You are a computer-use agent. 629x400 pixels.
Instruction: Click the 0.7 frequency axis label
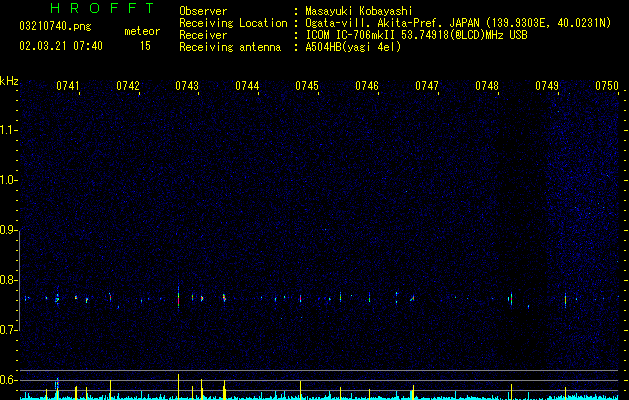(x=8, y=330)
